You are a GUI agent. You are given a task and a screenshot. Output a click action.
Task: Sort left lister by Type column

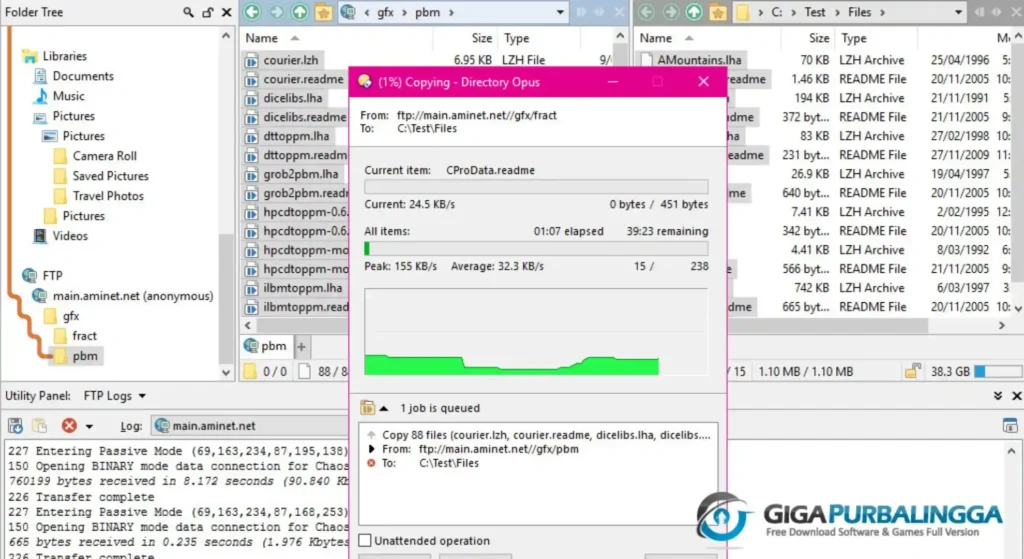517,38
